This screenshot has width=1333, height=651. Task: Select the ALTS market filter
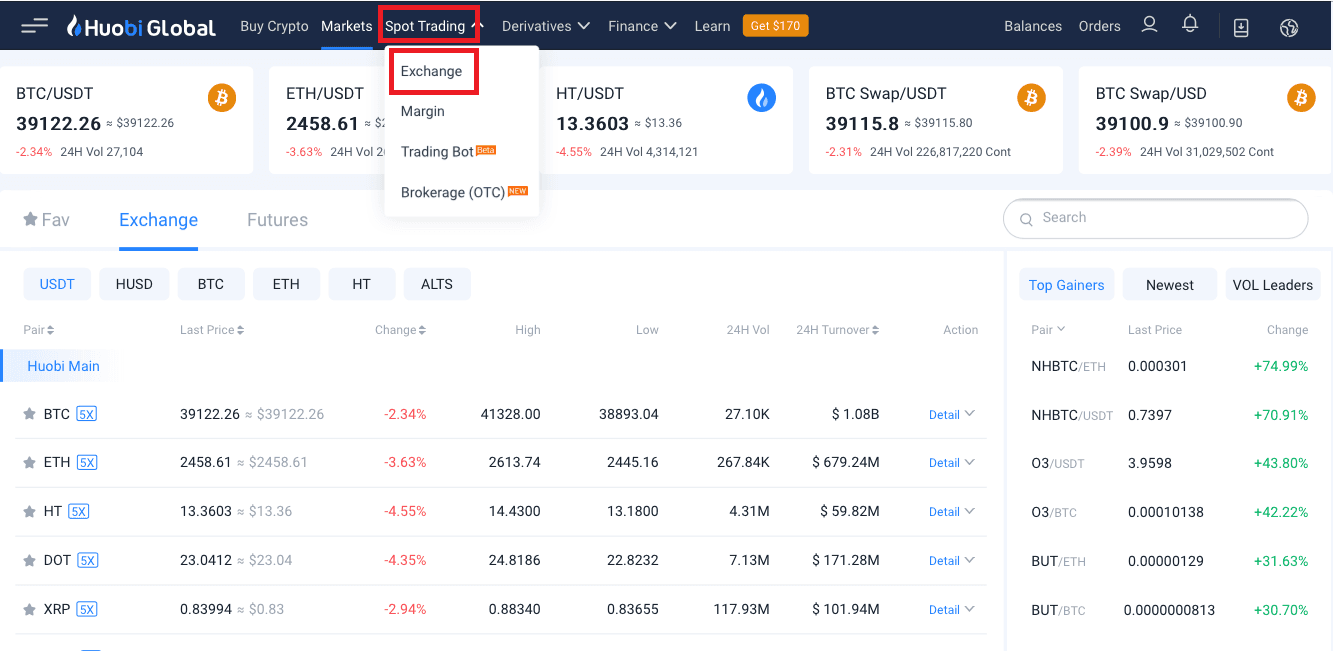(x=437, y=284)
